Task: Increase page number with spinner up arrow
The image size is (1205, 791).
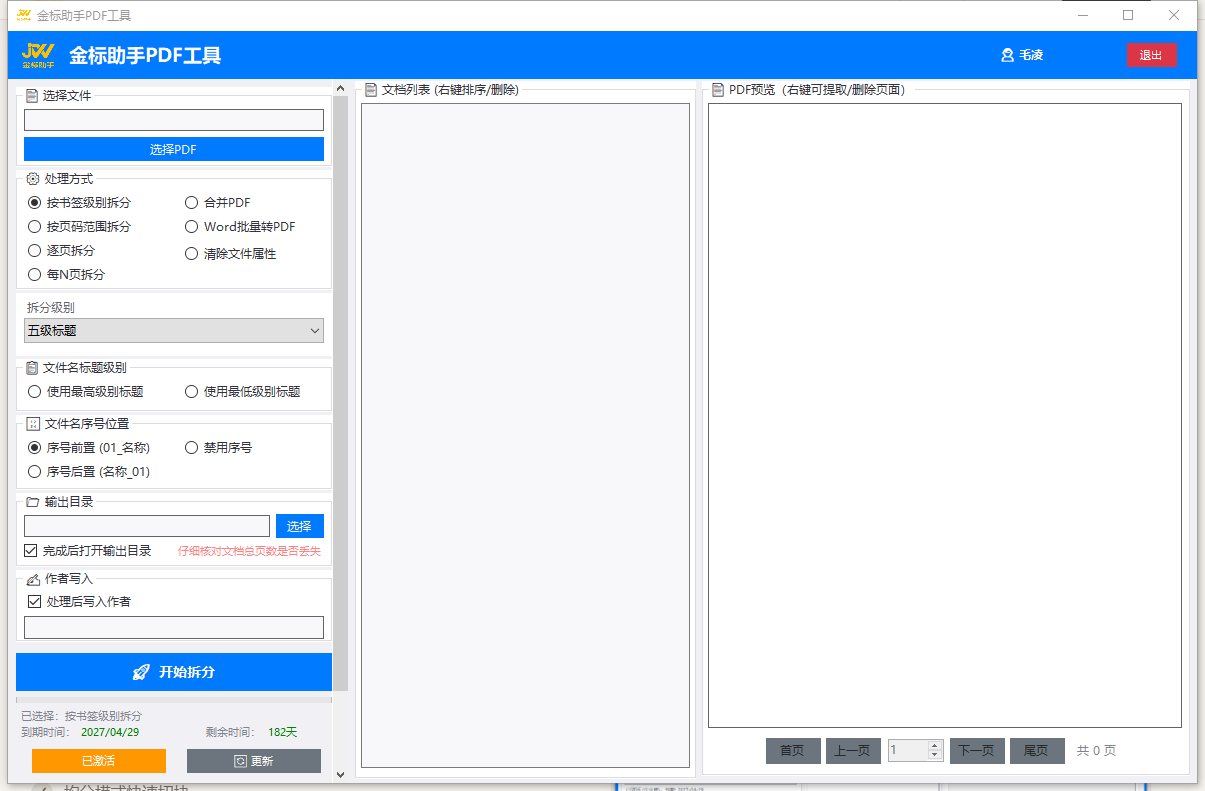Action: point(935,745)
